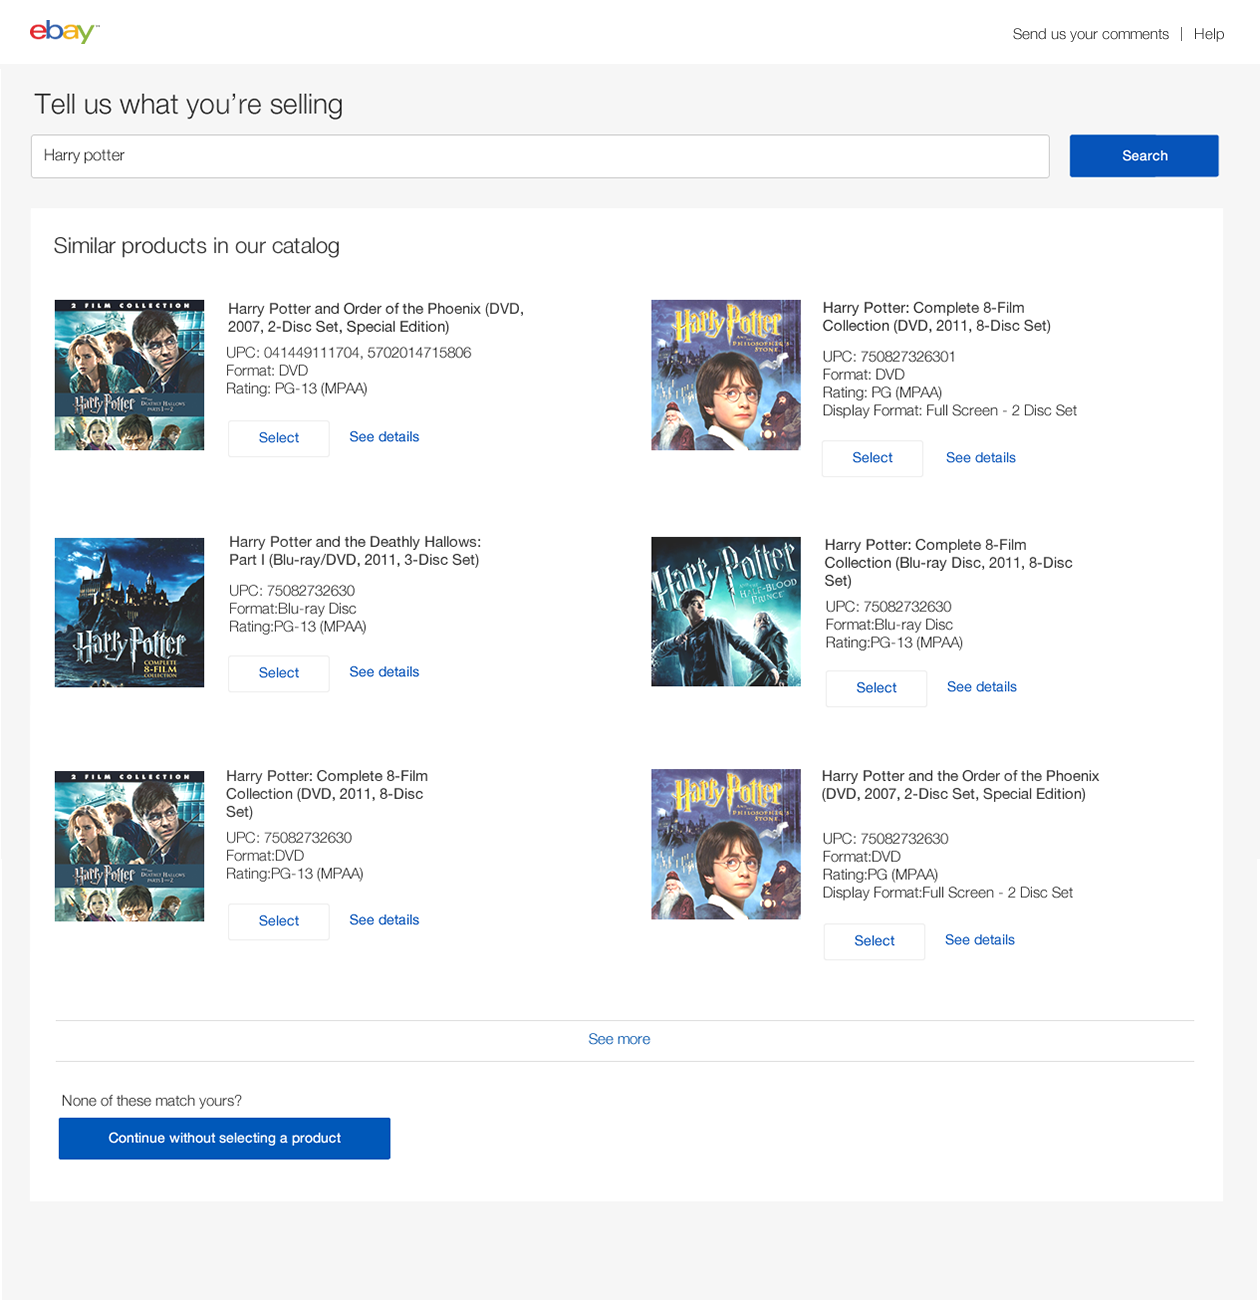
Task: Open the 8-Film Collection Blu-ray Disc thumbnail
Action: coord(726,612)
